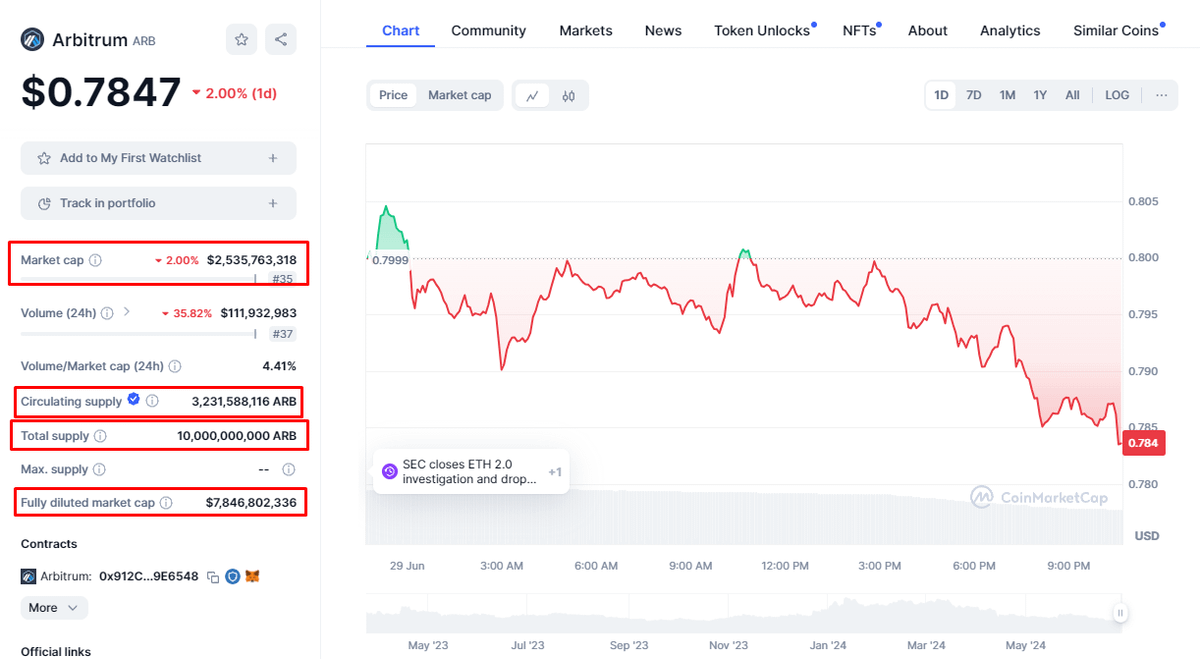Copy the Arbitrum contract address

[213, 577]
